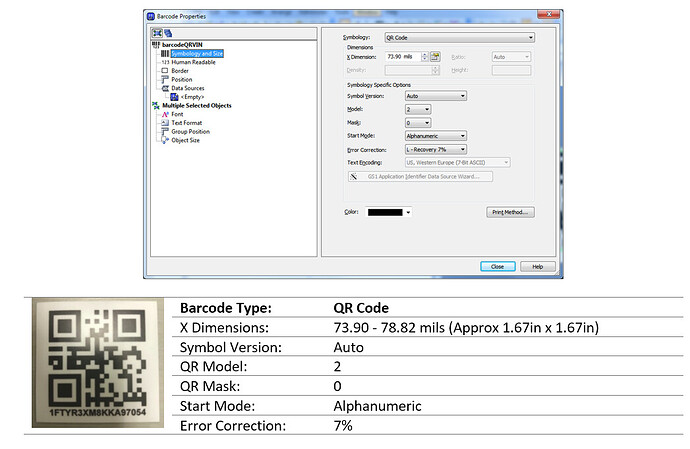690x449 pixels.
Task: Click the pink letter icon beside Font
Action: [x=165, y=114]
